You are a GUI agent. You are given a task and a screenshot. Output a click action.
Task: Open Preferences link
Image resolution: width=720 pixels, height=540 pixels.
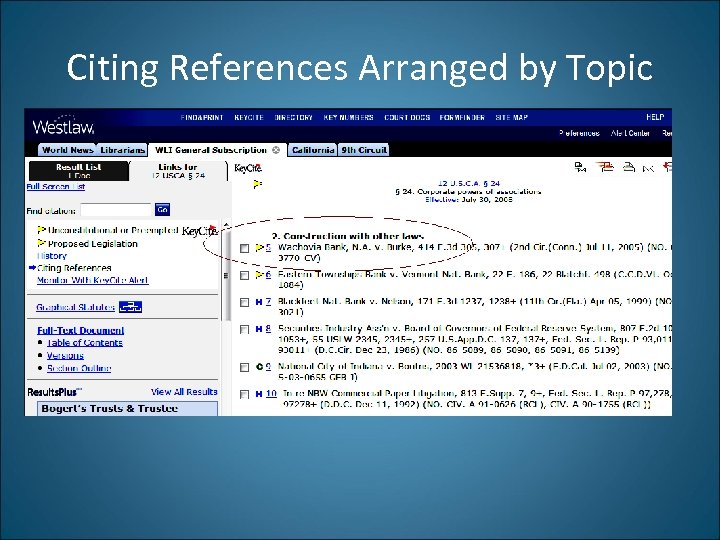(x=579, y=133)
